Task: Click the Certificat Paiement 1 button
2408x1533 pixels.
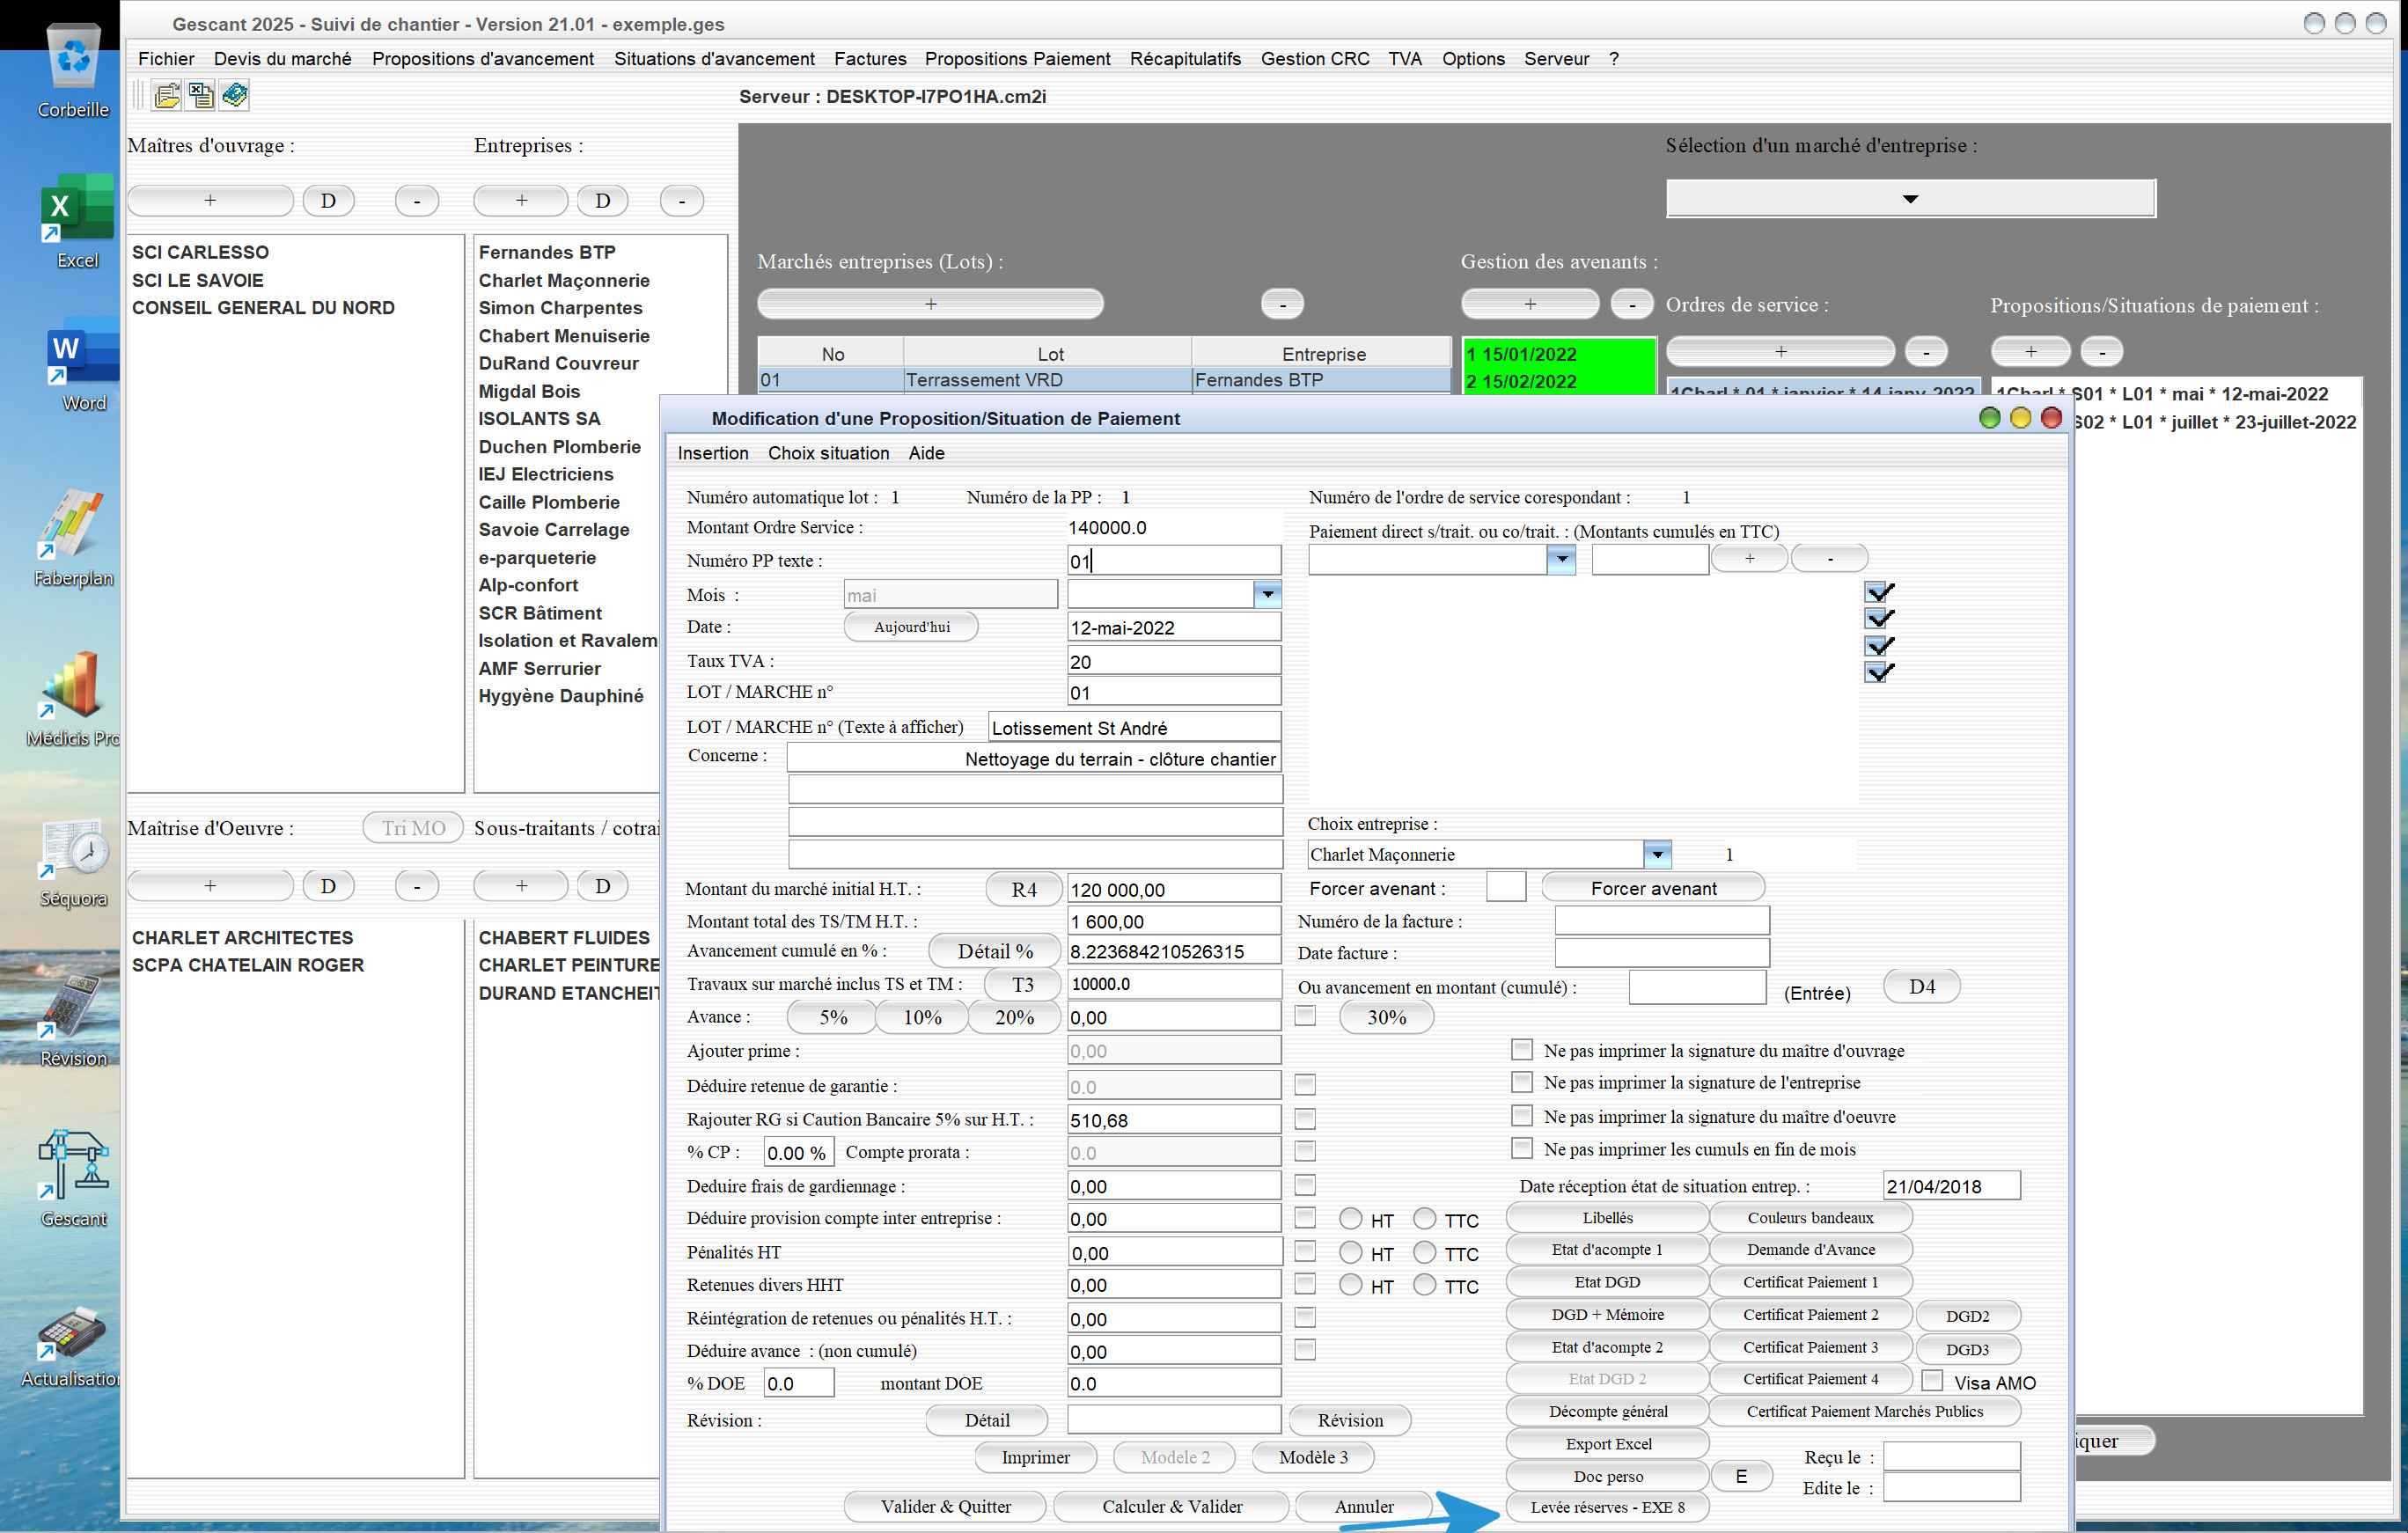Action: click(1810, 1282)
